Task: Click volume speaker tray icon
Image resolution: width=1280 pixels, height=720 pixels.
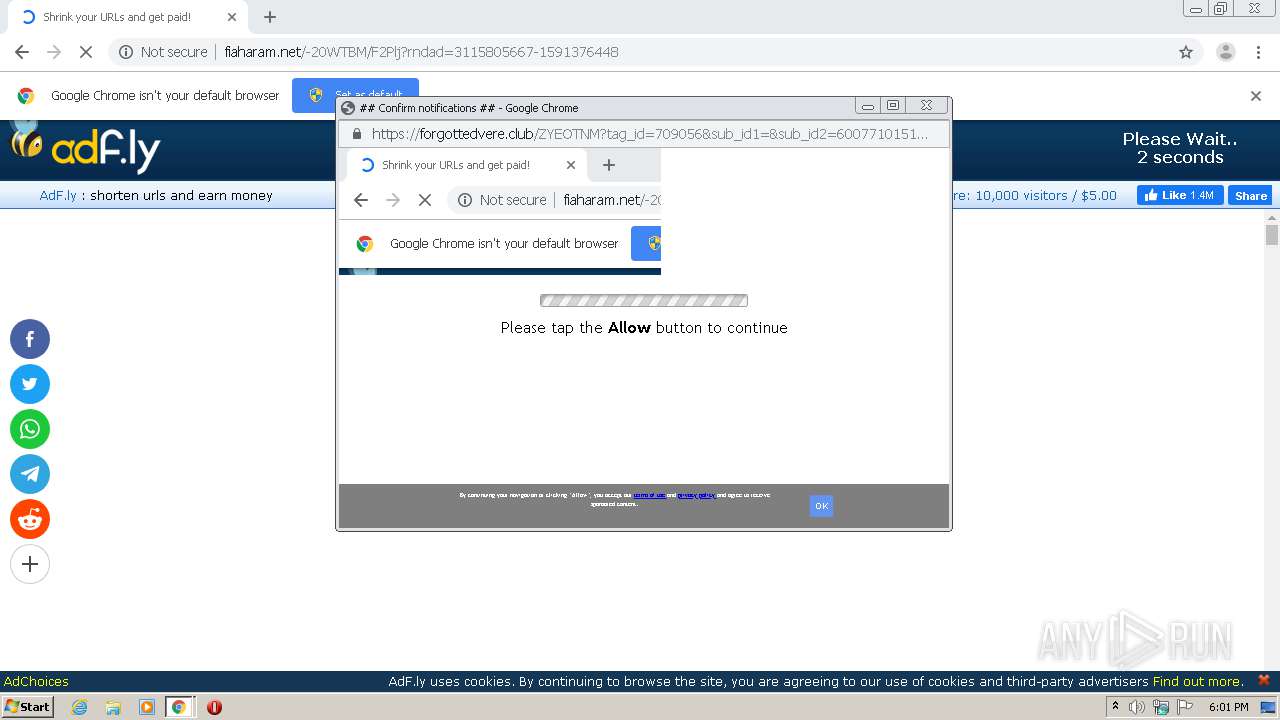Action: pyautogui.click(x=1137, y=707)
